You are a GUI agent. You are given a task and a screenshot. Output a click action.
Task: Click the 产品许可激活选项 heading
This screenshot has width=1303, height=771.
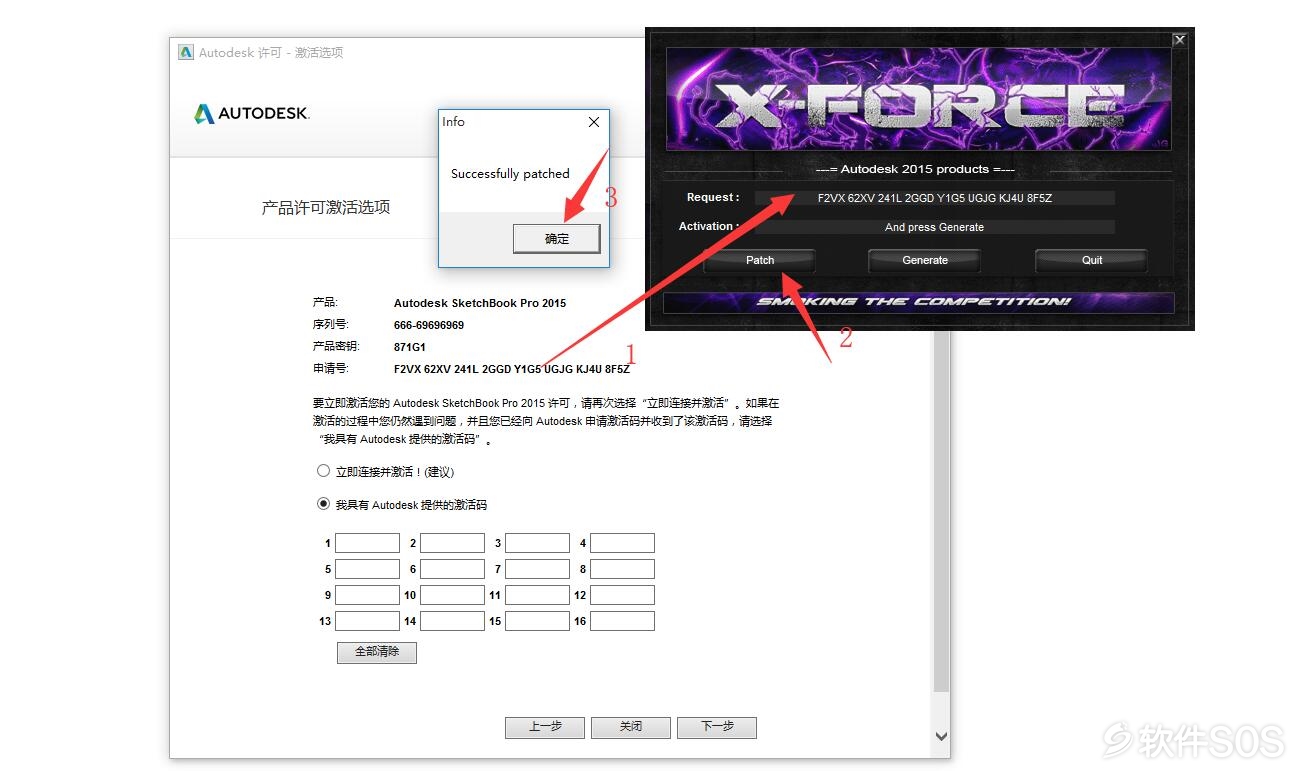pyautogui.click(x=326, y=208)
